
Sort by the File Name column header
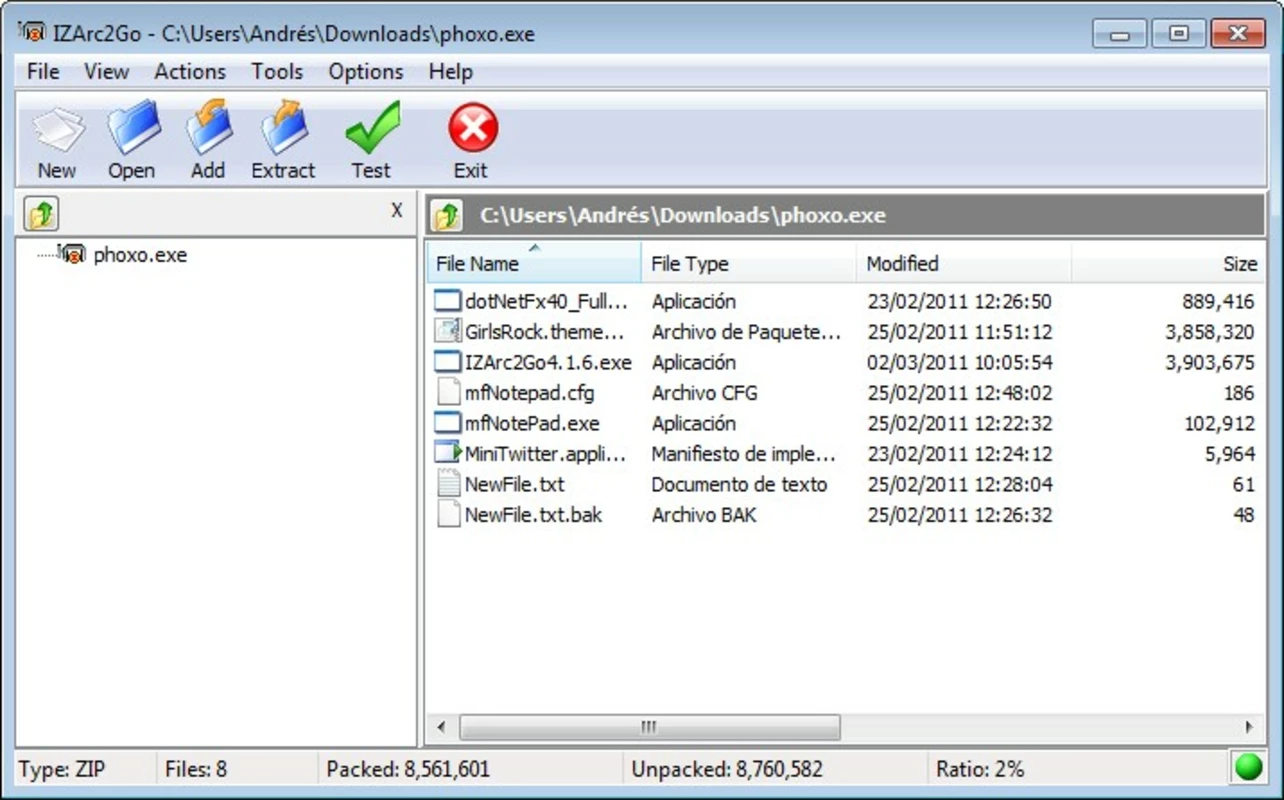pyautogui.click(x=534, y=263)
